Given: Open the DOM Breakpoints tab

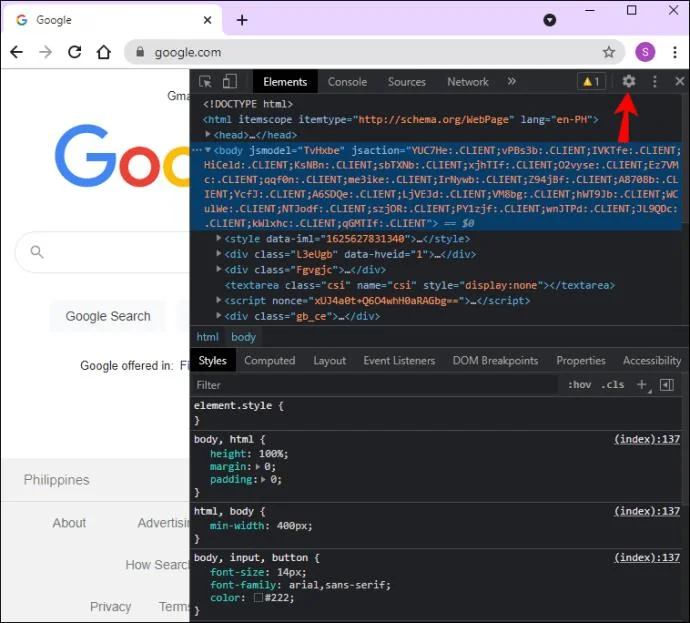Looking at the screenshot, I should pos(495,361).
